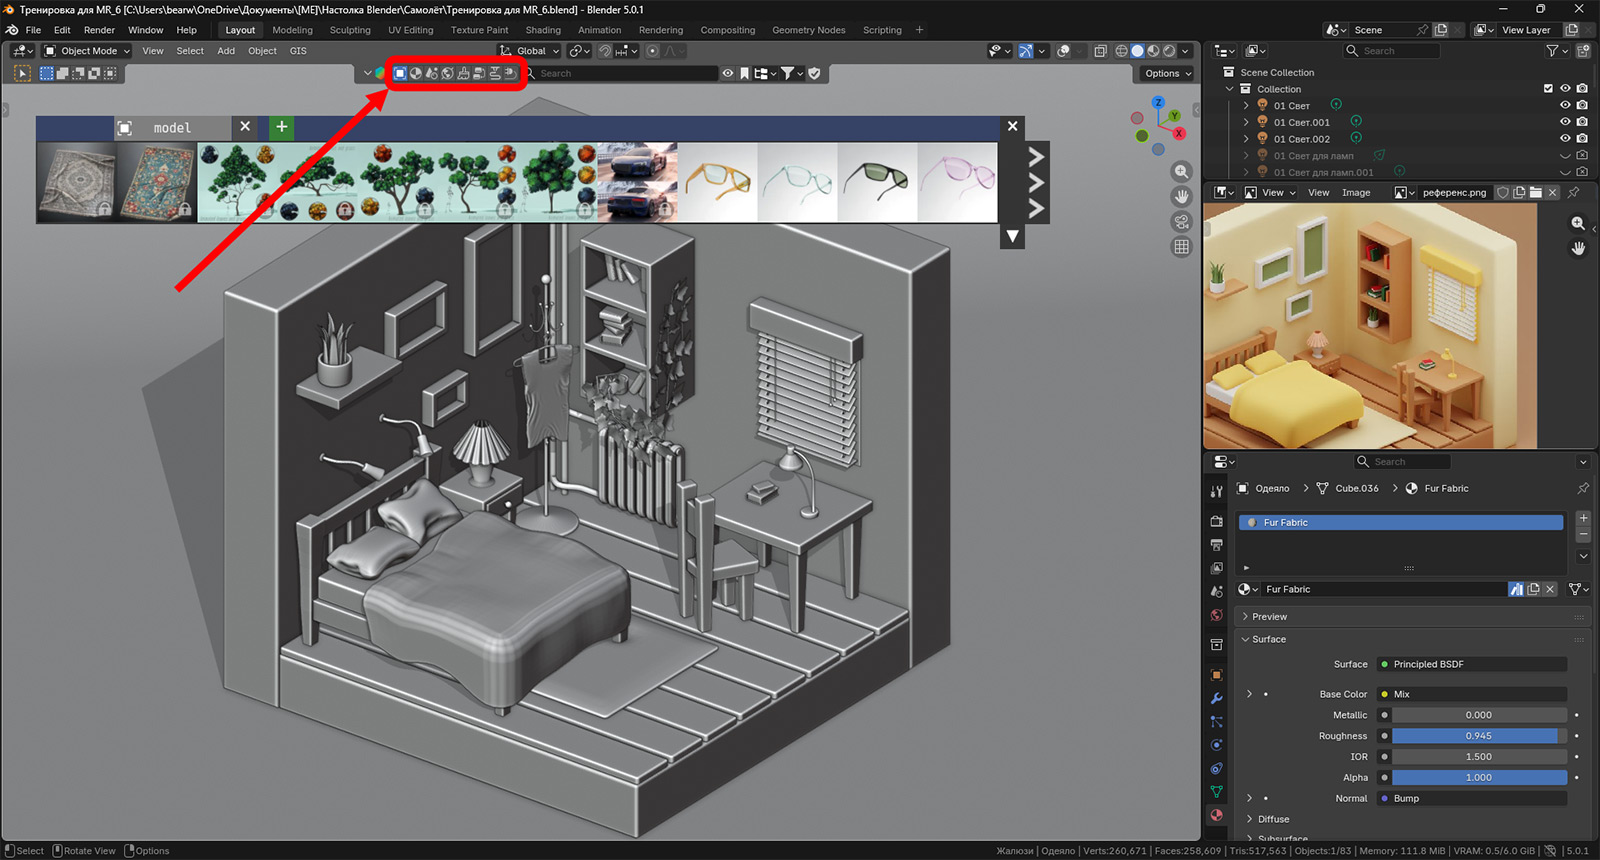Screen dimensions: 1600x860
Task: Click the zoom magnifier in 3D viewport
Action: [x=1181, y=172]
